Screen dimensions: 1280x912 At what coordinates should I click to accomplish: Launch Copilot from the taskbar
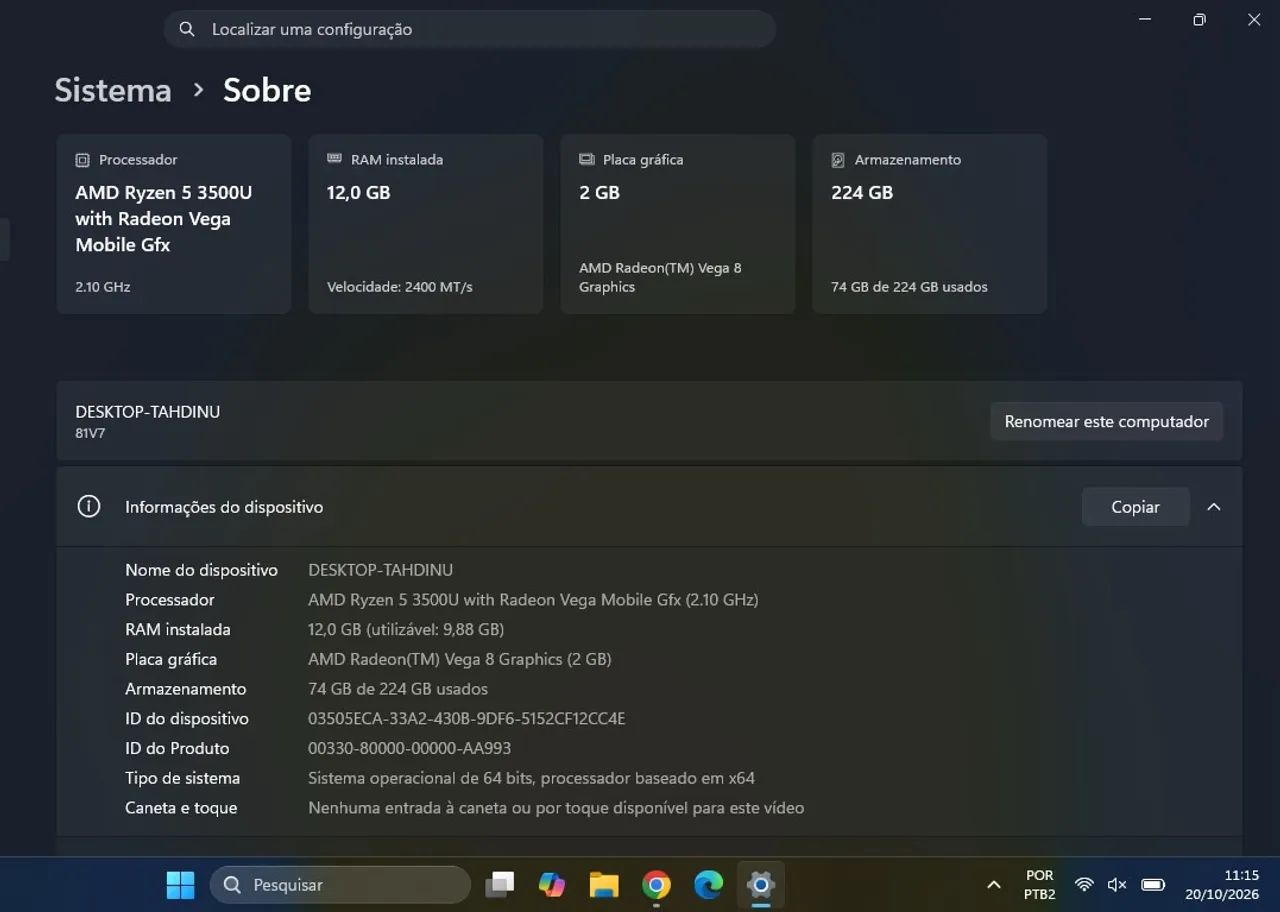point(552,885)
